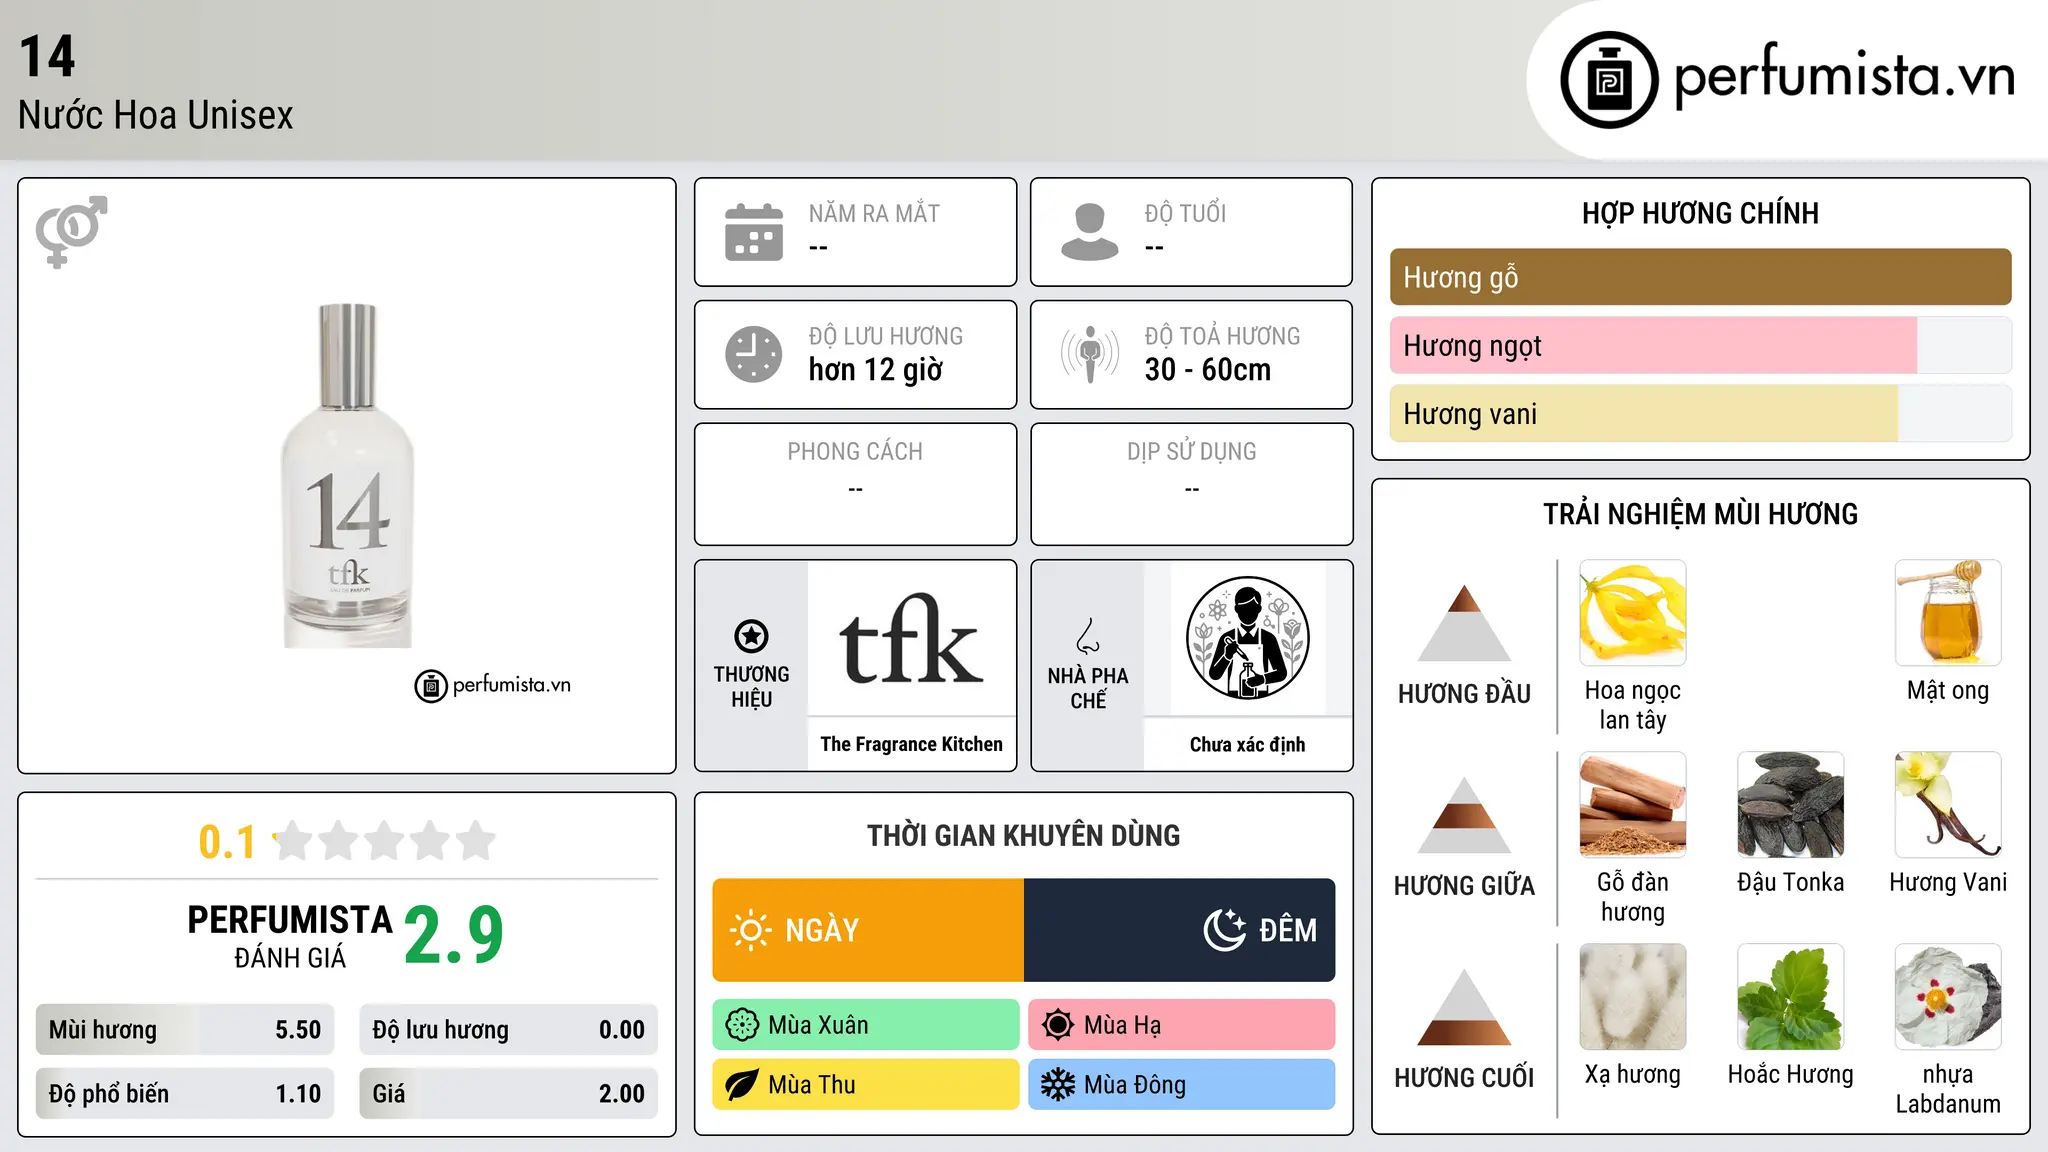The height and width of the screenshot is (1152, 2048).
Task: Click the 2.9 Perfumista rating value
Action: click(x=454, y=936)
